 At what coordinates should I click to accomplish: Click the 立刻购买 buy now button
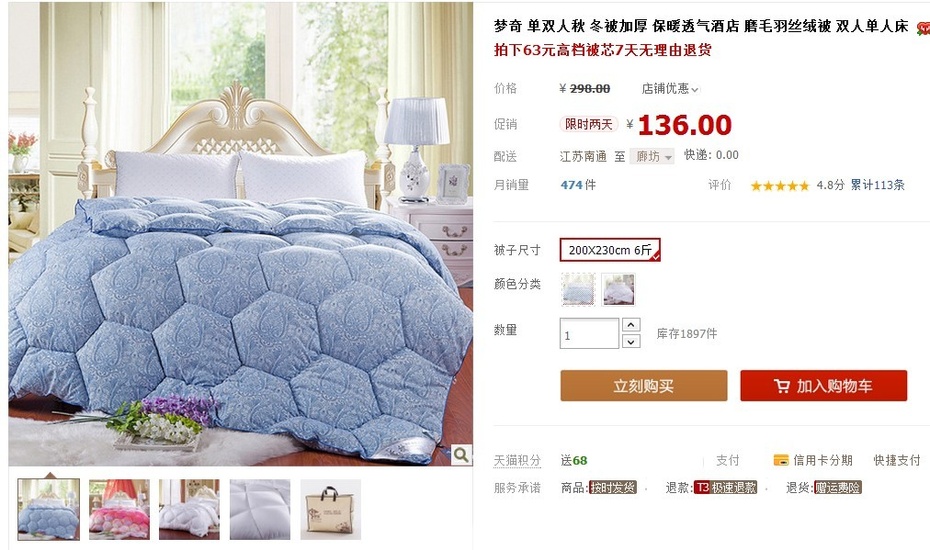(644, 386)
